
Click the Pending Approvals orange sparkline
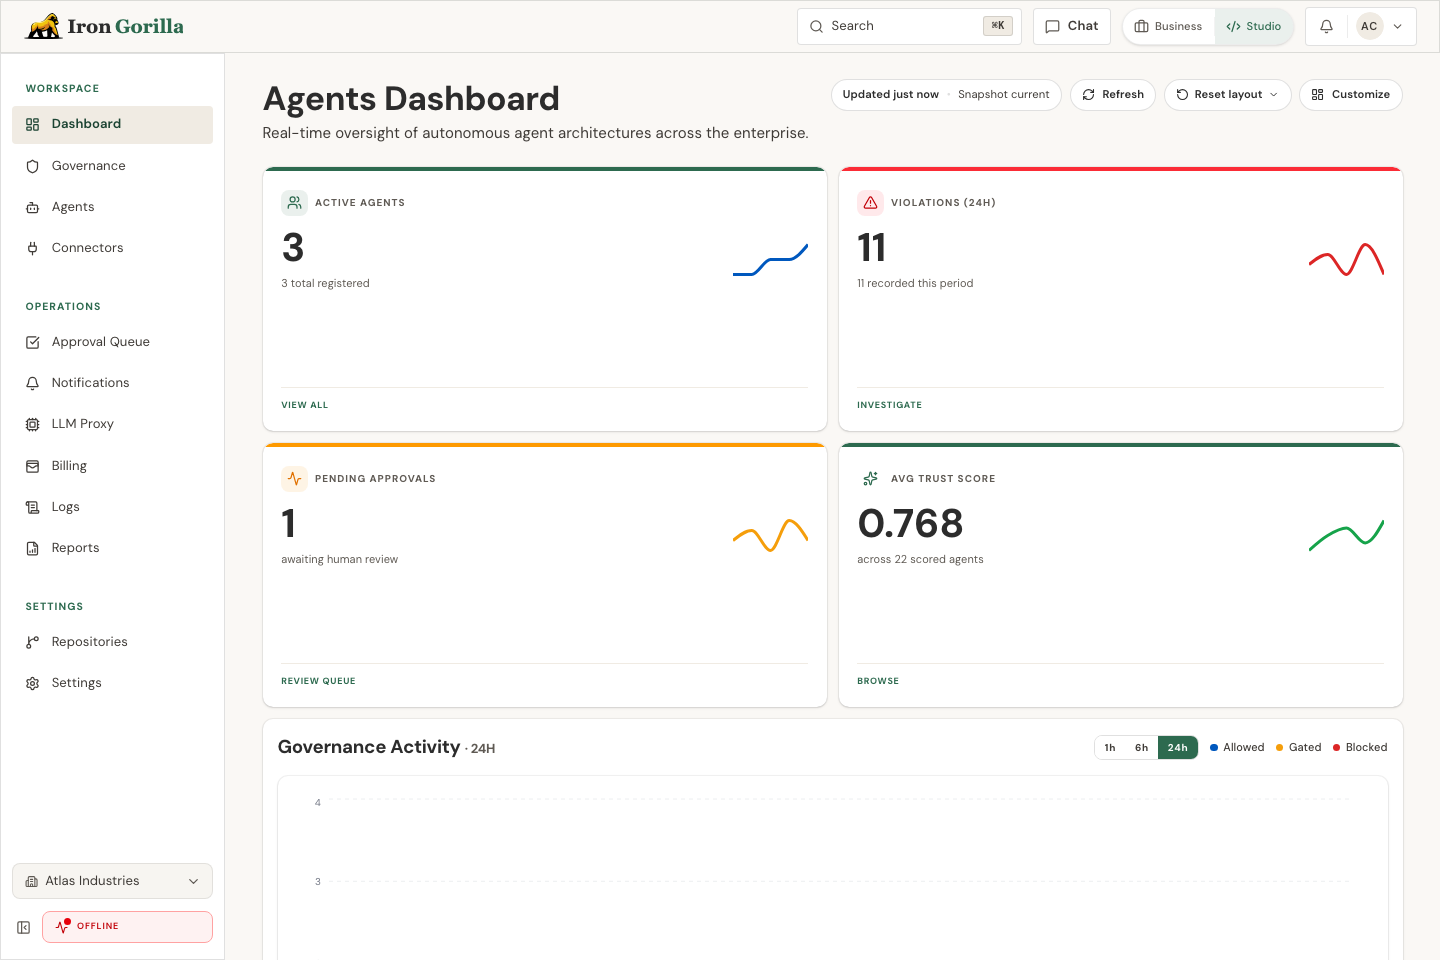[770, 536]
